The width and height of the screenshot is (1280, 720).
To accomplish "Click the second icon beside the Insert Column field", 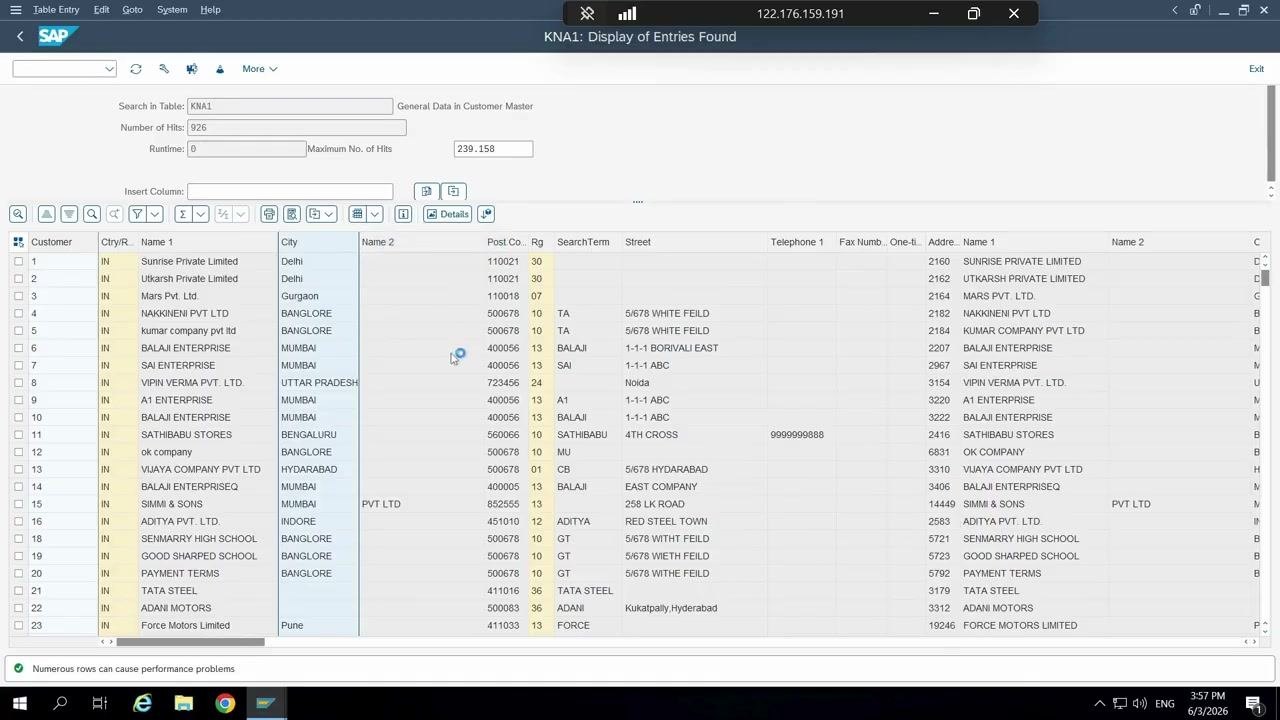I will [453, 191].
